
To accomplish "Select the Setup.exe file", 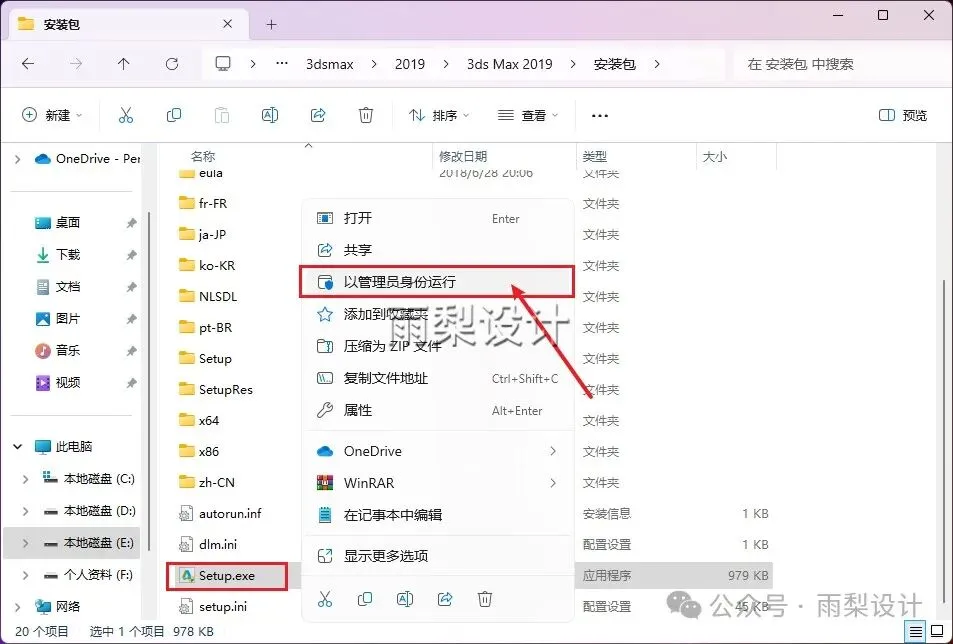I will click(227, 576).
